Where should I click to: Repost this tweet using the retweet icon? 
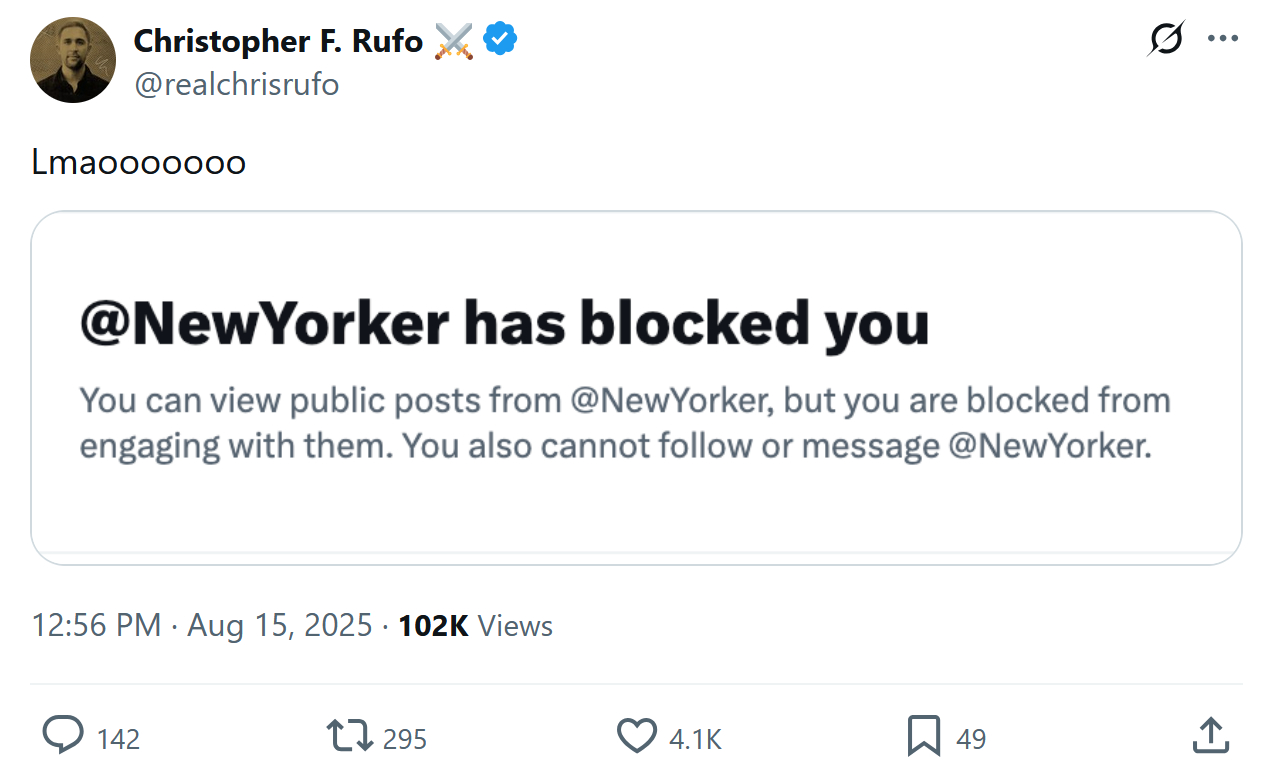tap(349, 737)
